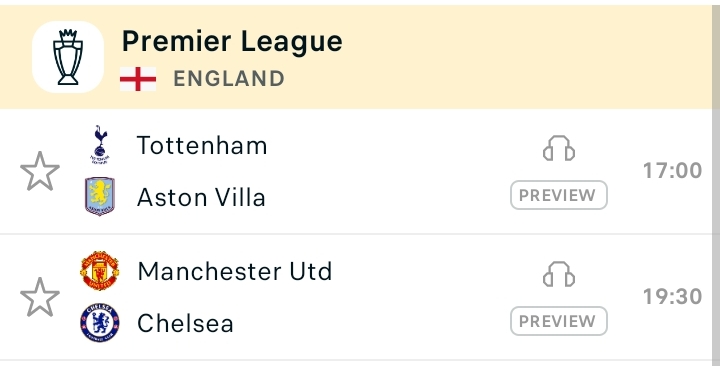Favorite the Tottenham vs Aston Villa match
Image resolution: width=720 pixels, height=366 pixels.
coord(40,171)
